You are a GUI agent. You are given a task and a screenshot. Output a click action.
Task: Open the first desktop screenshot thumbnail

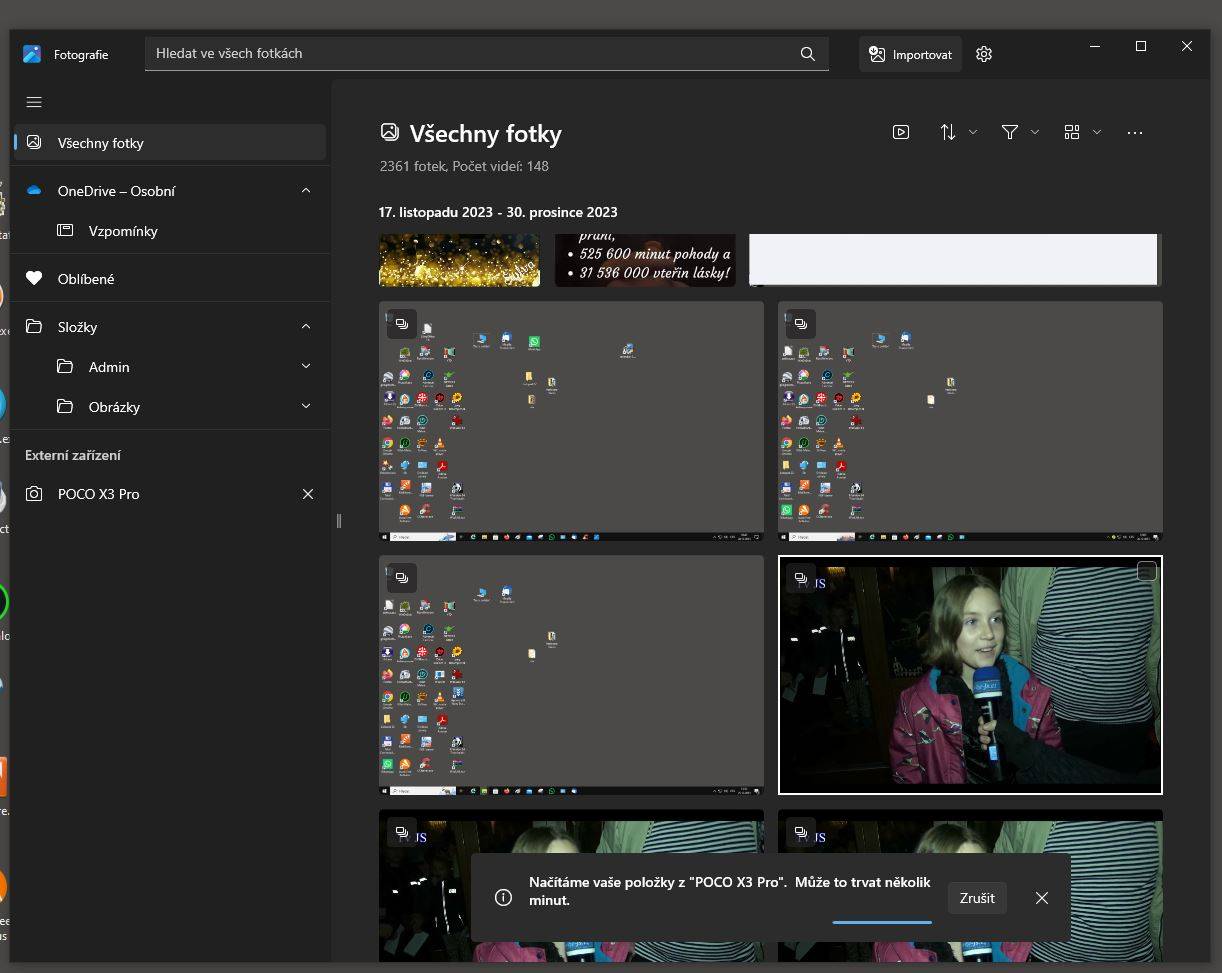coord(571,421)
